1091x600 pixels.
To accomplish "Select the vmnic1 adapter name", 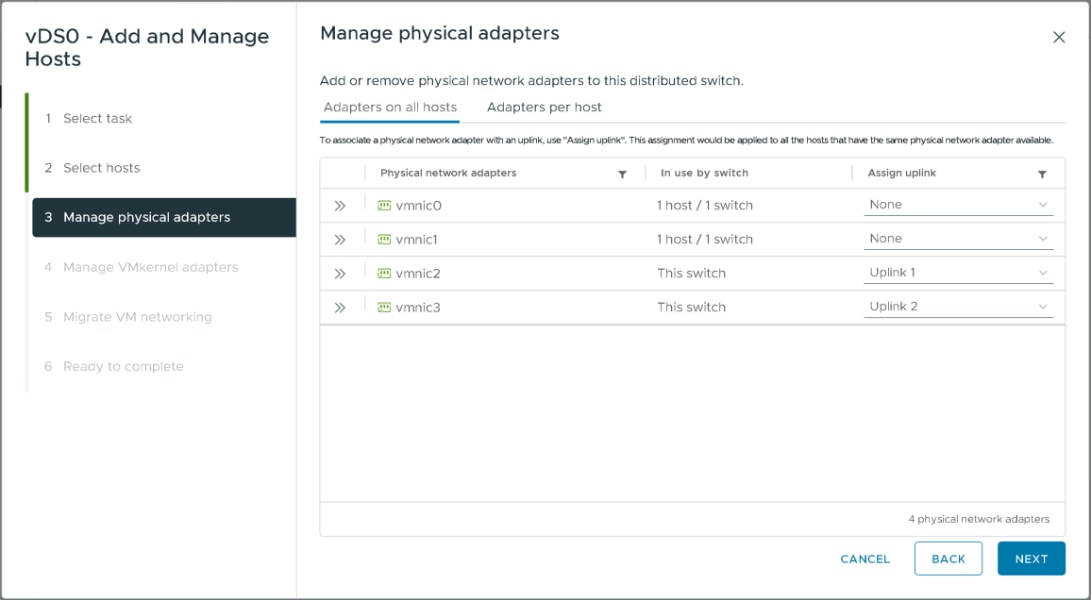I will pos(417,239).
